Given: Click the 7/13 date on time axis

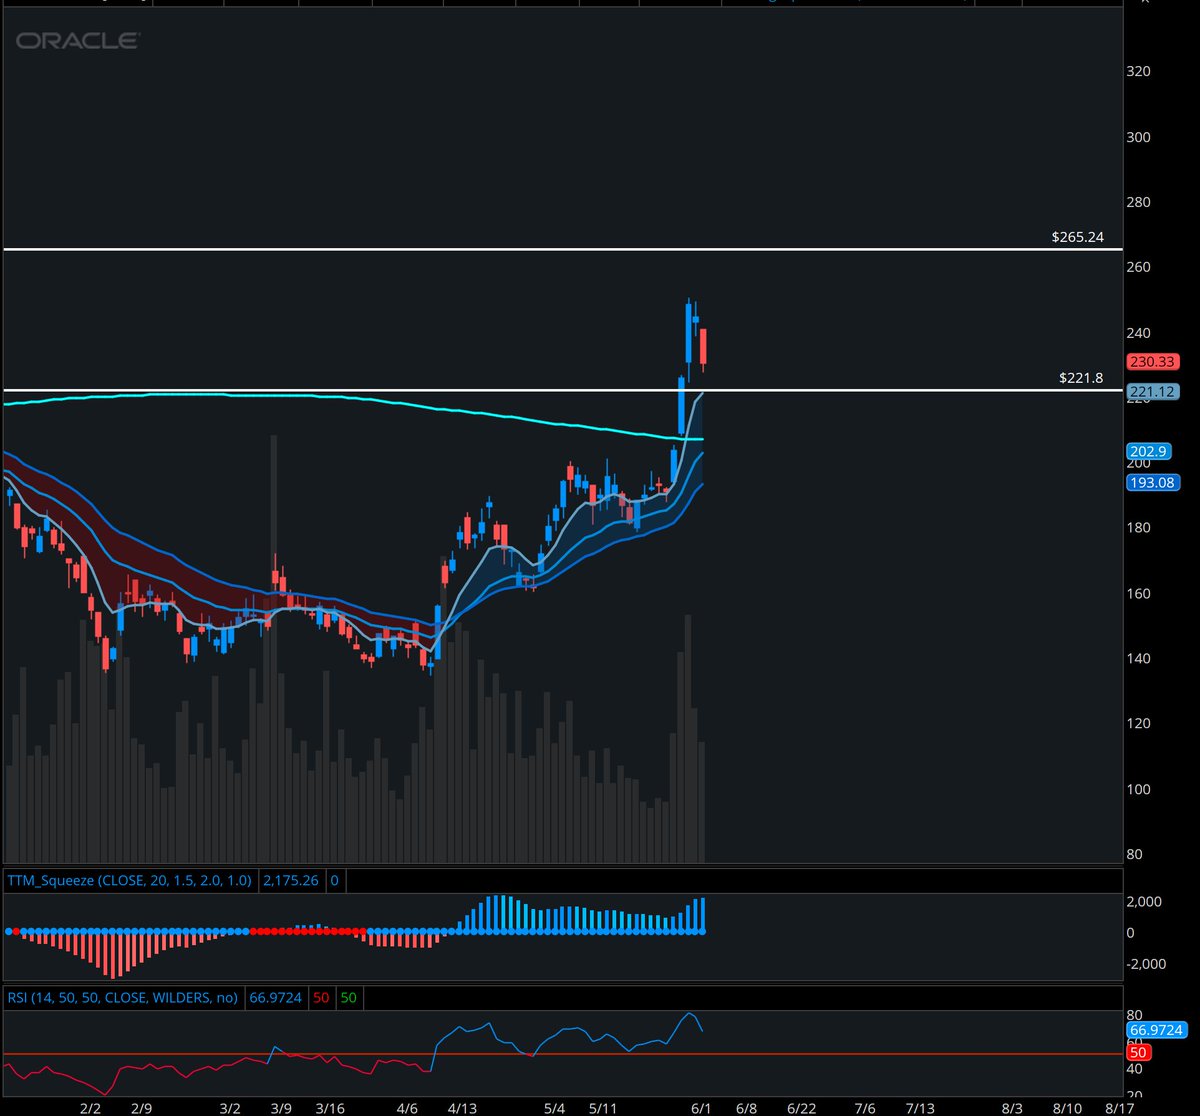Looking at the screenshot, I should pos(920,1108).
